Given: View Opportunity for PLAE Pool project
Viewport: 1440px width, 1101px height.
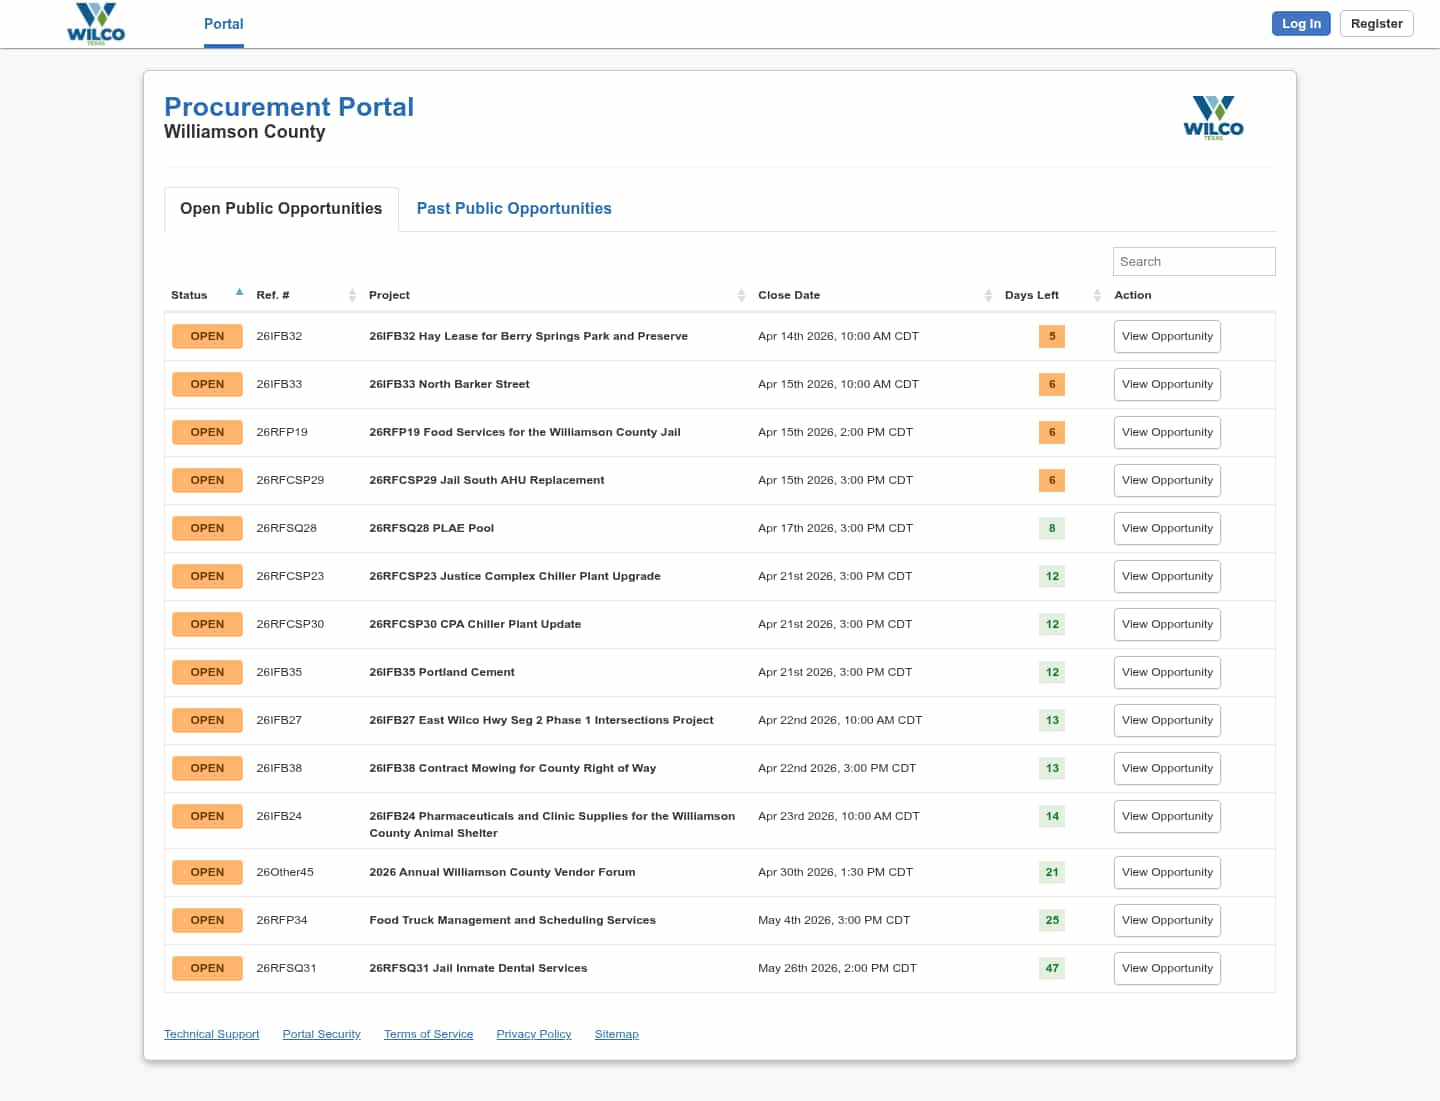Looking at the screenshot, I should pyautogui.click(x=1167, y=528).
